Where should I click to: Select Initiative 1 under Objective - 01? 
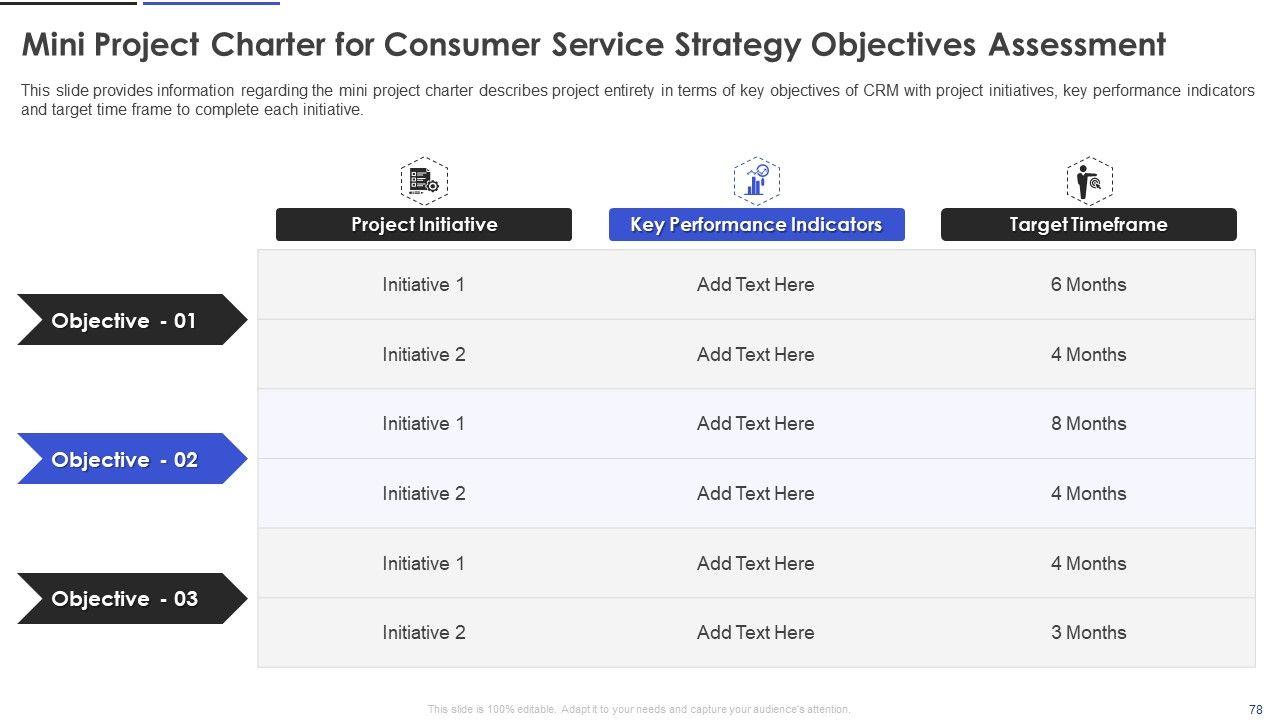[x=423, y=285]
